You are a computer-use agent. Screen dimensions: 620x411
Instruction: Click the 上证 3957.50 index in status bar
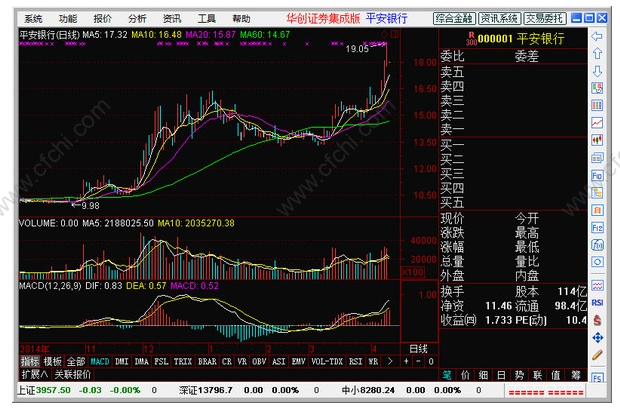point(44,390)
